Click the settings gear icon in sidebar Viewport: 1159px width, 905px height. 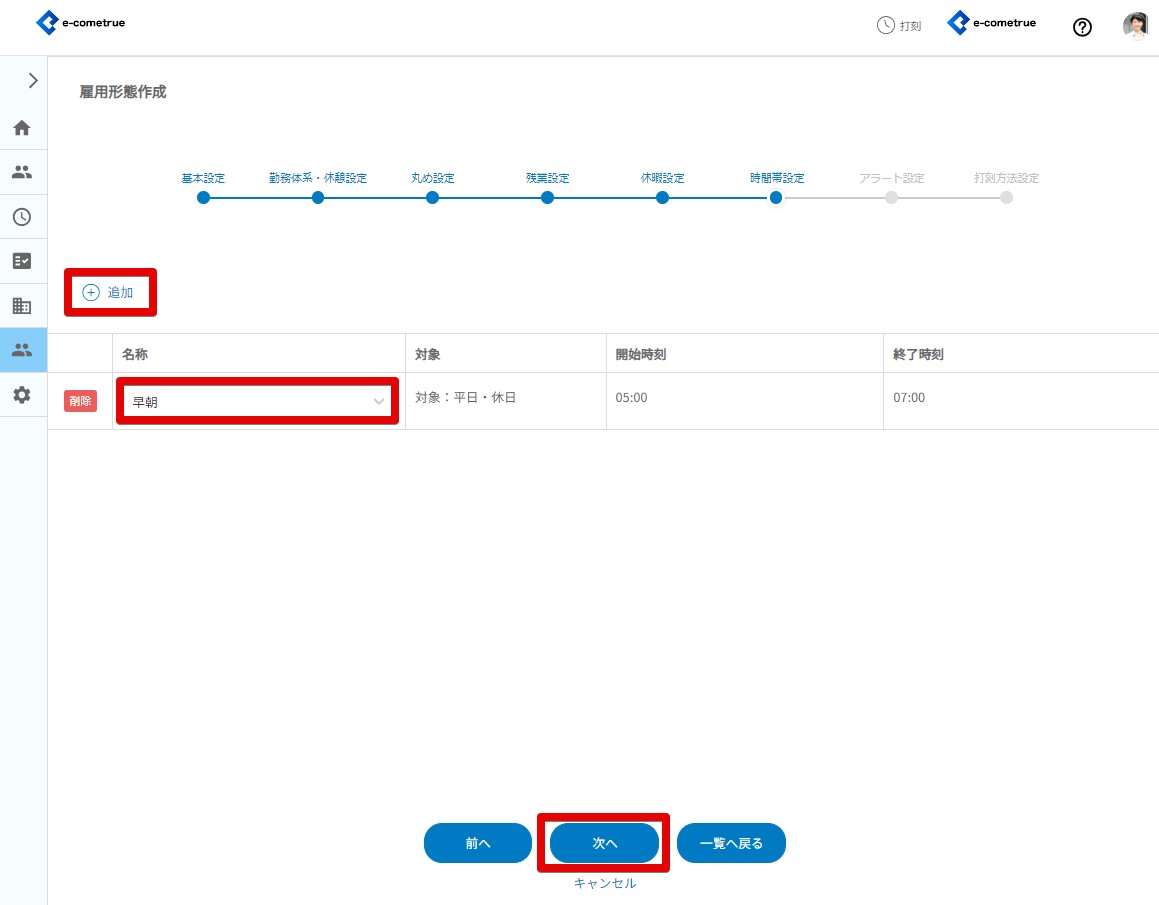[x=22, y=395]
